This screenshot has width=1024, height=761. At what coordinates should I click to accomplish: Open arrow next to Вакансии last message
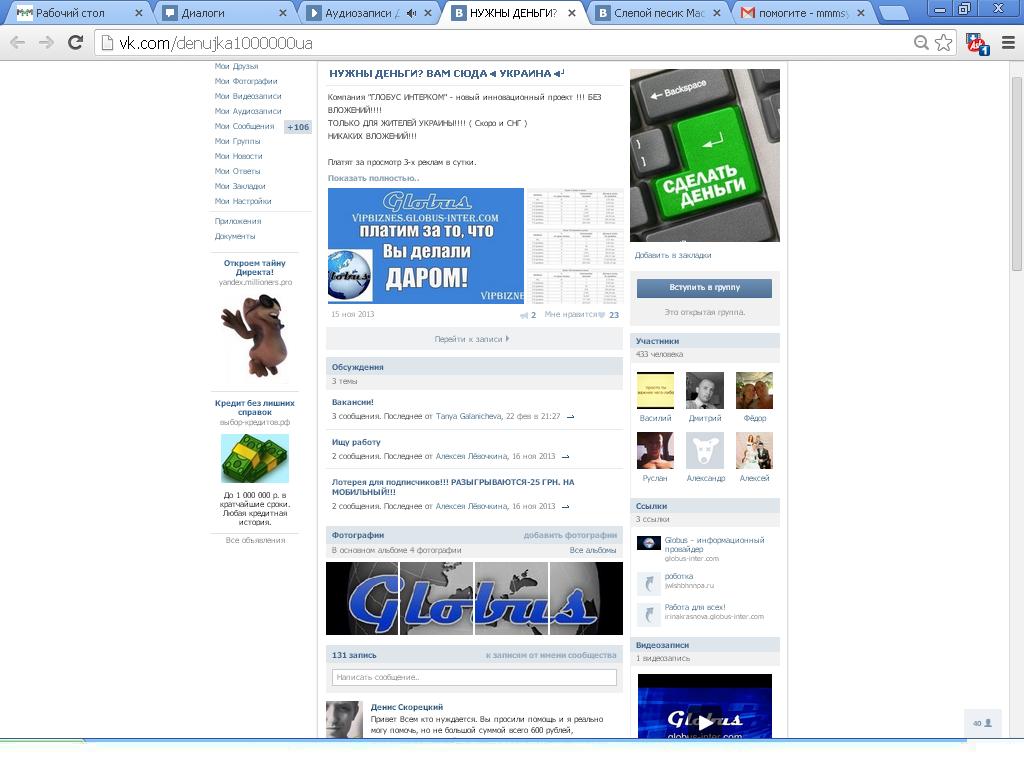tap(570, 417)
